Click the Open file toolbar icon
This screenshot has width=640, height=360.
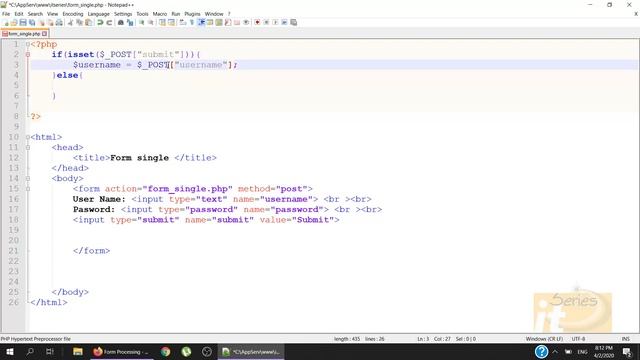coord(14,22)
